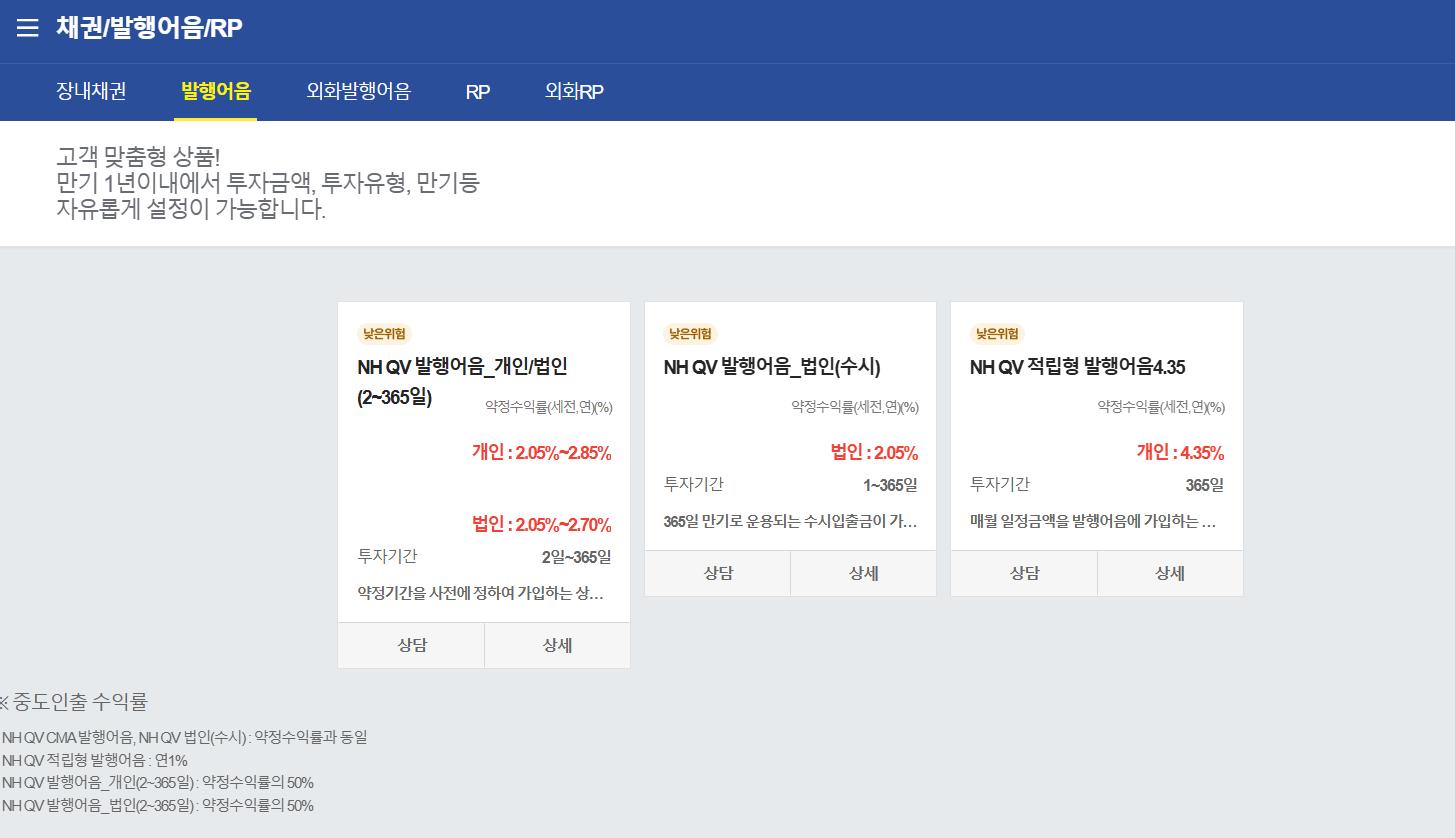1455x838 pixels.
Task: Select the 발행어음 tab
Action: tap(215, 92)
